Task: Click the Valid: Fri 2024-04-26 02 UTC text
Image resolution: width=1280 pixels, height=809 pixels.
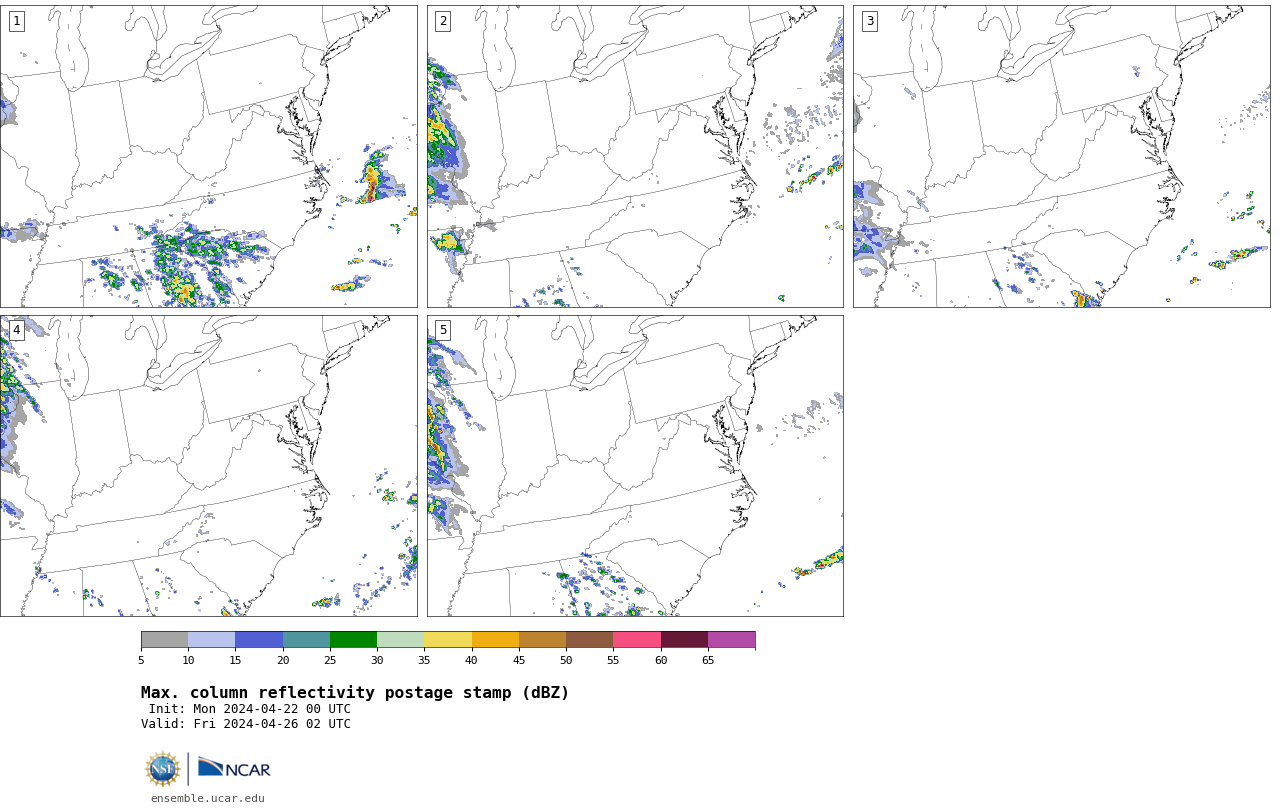Action: [x=246, y=724]
